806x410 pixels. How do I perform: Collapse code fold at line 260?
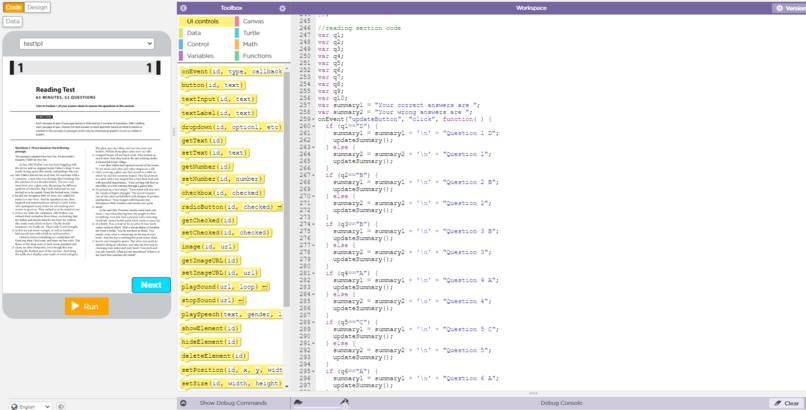click(314, 126)
